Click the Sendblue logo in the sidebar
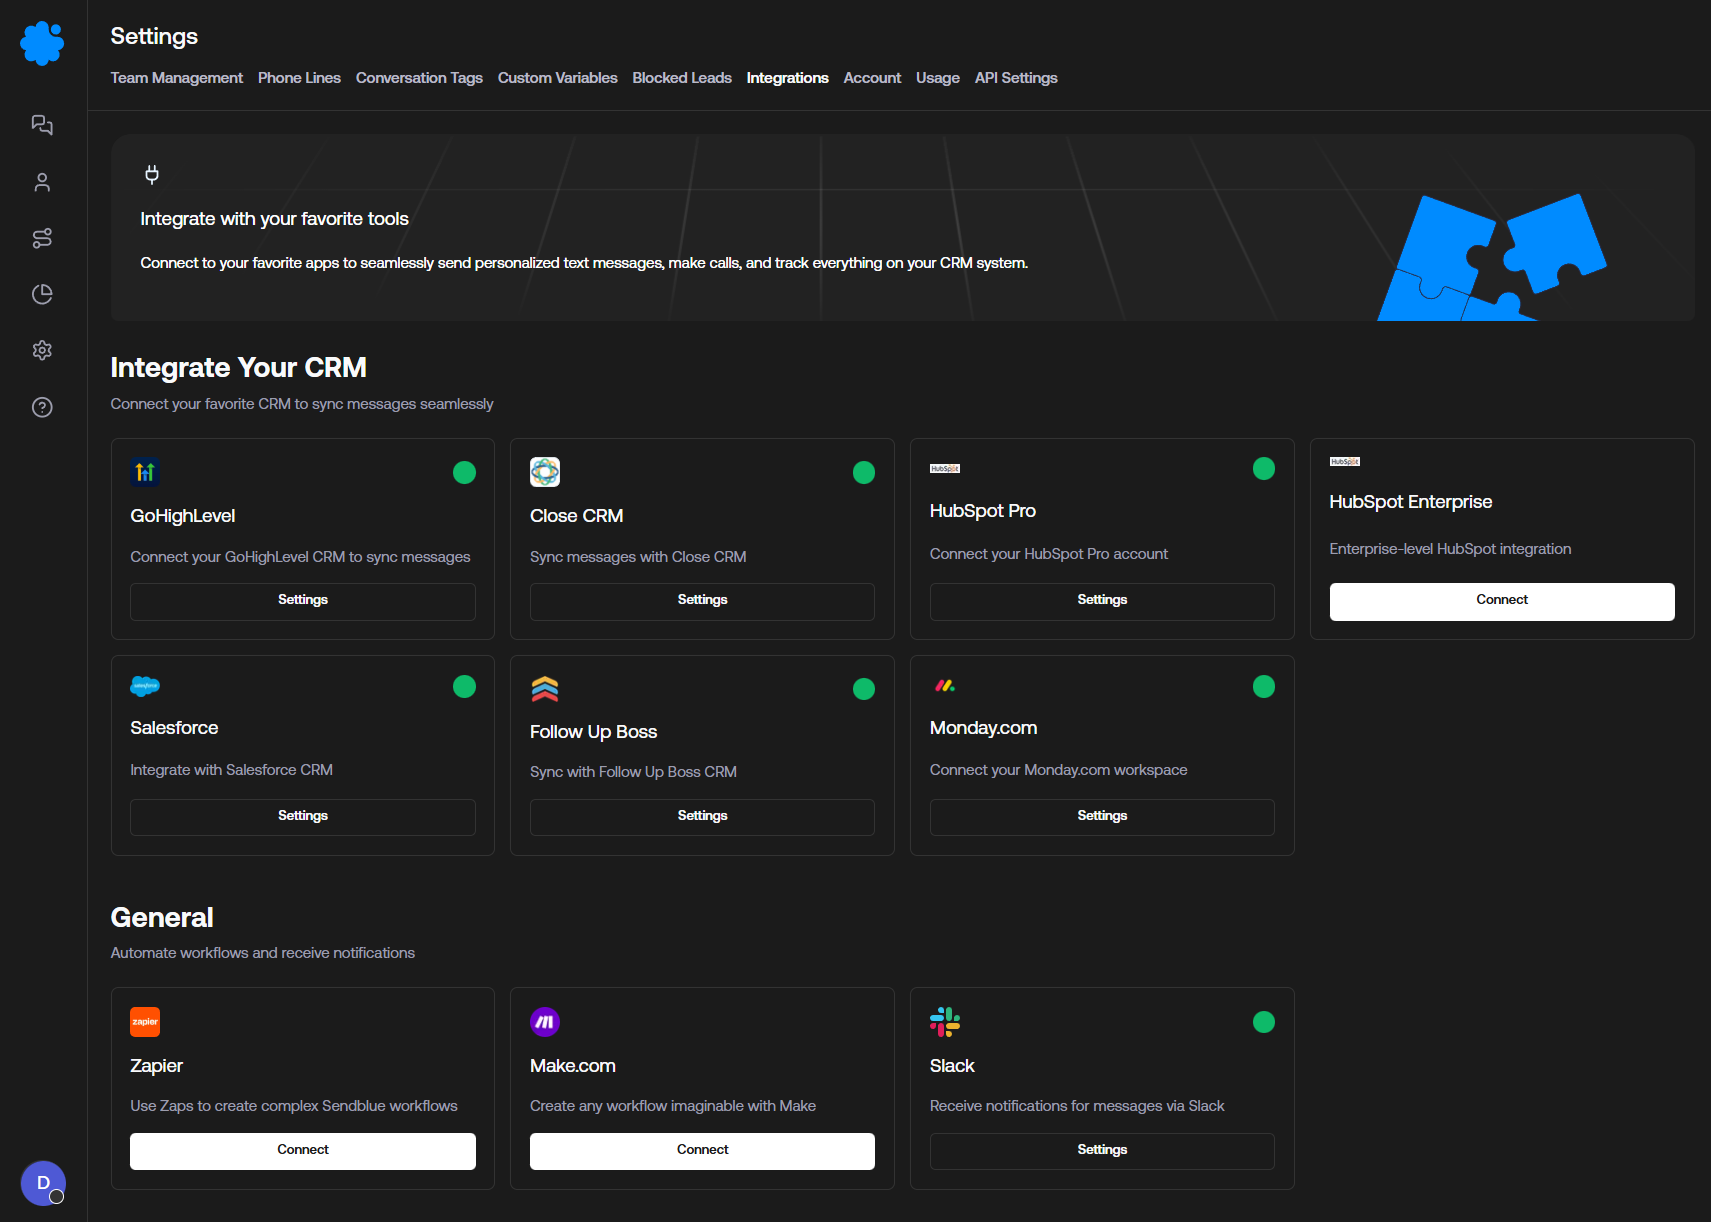The width and height of the screenshot is (1711, 1222). click(42, 43)
